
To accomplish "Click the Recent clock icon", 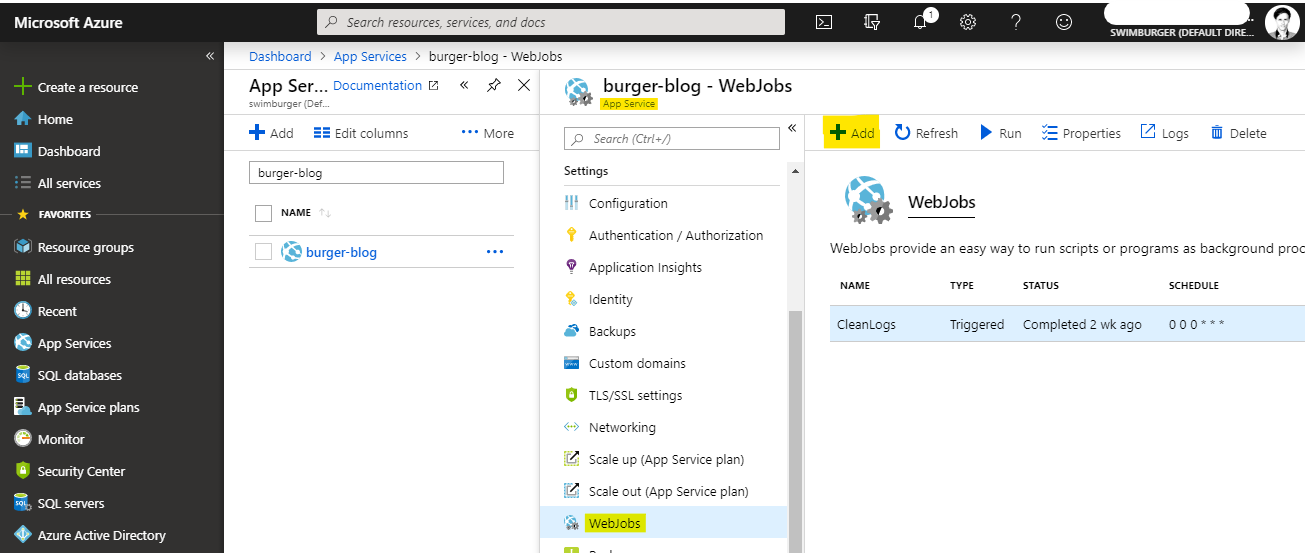I will [x=23, y=311].
